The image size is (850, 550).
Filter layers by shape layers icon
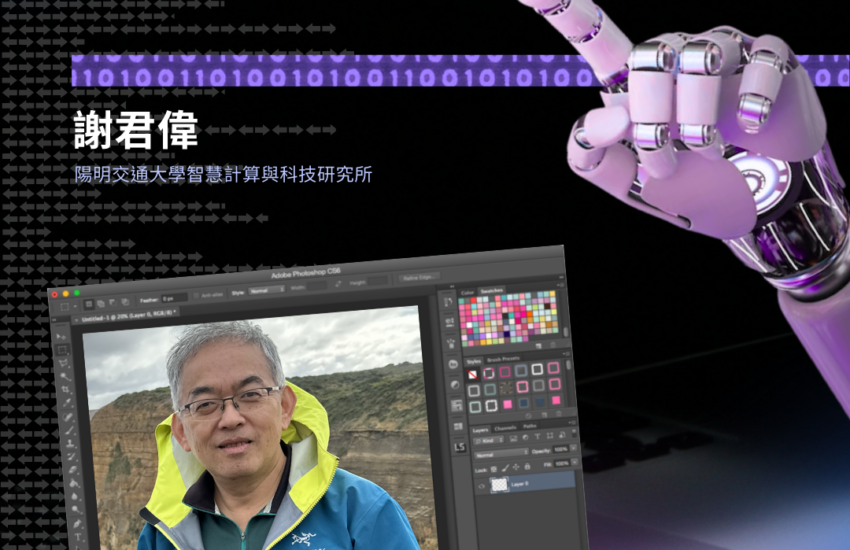tap(550, 435)
